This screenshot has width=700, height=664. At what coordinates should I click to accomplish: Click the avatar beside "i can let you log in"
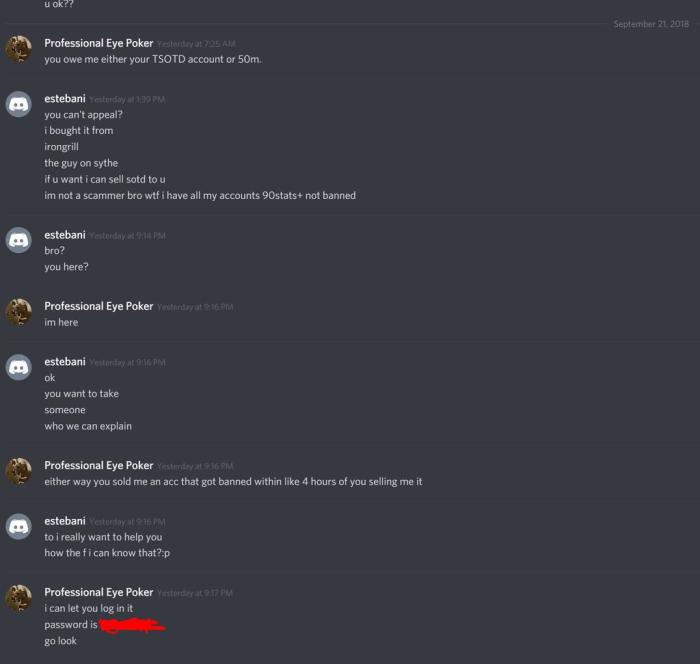click(x=18, y=597)
